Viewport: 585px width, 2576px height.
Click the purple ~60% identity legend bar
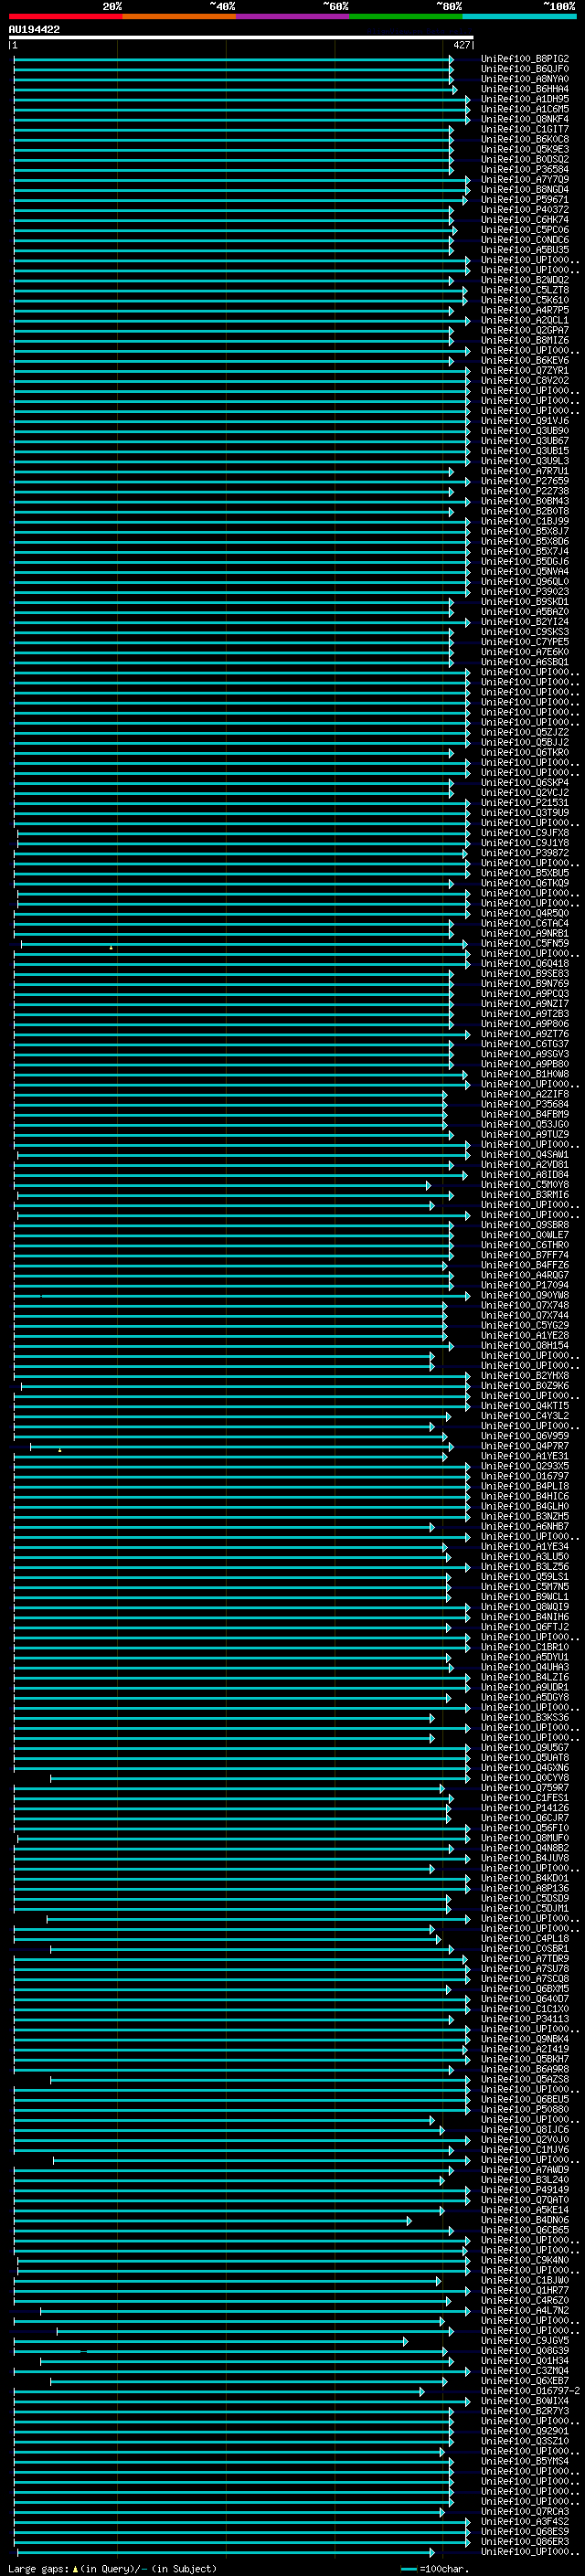tap(292, 17)
